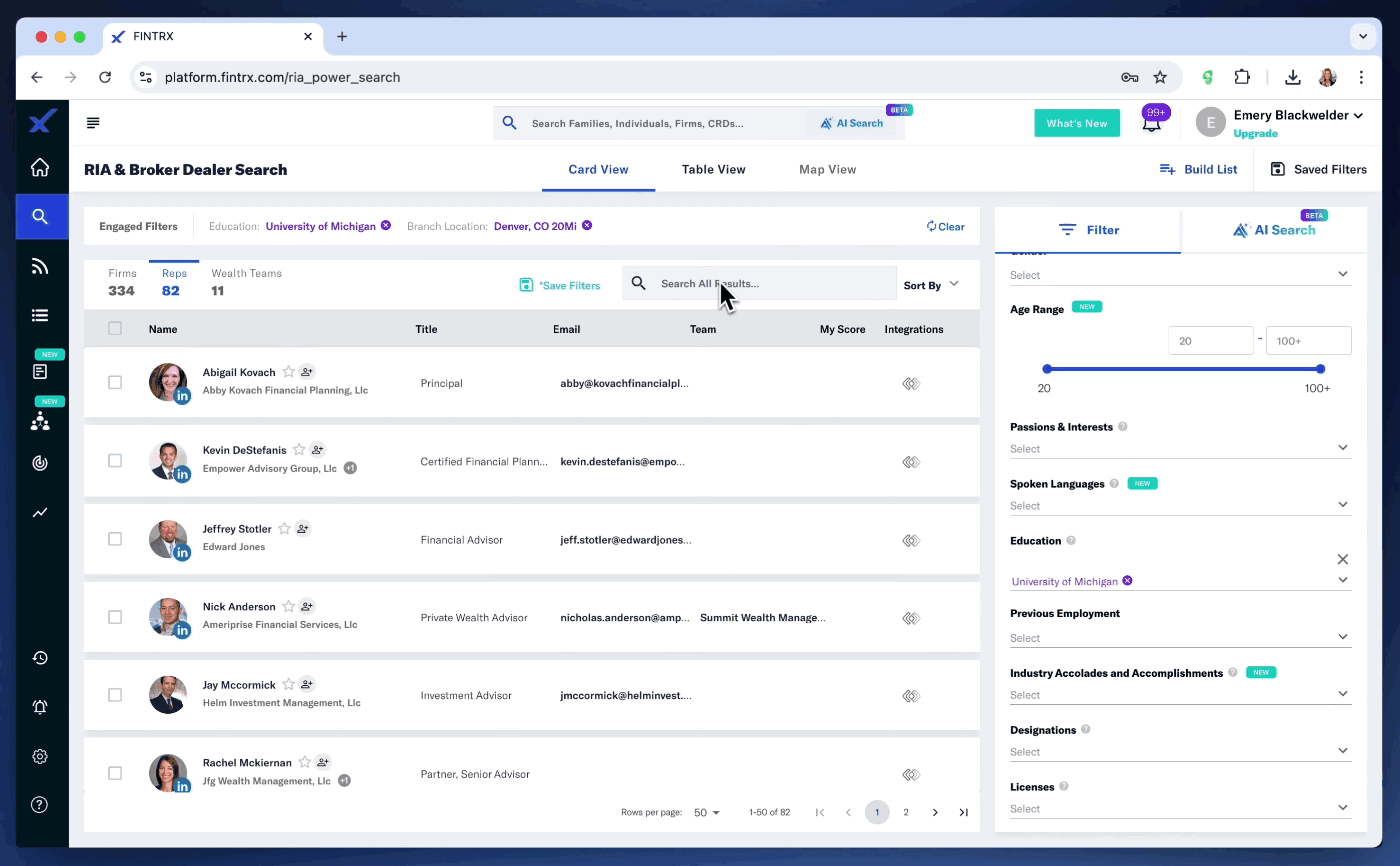Viewport: 1400px width, 866px height.
Task: Expand the Education dropdown arrow
Action: pyautogui.click(x=1343, y=580)
